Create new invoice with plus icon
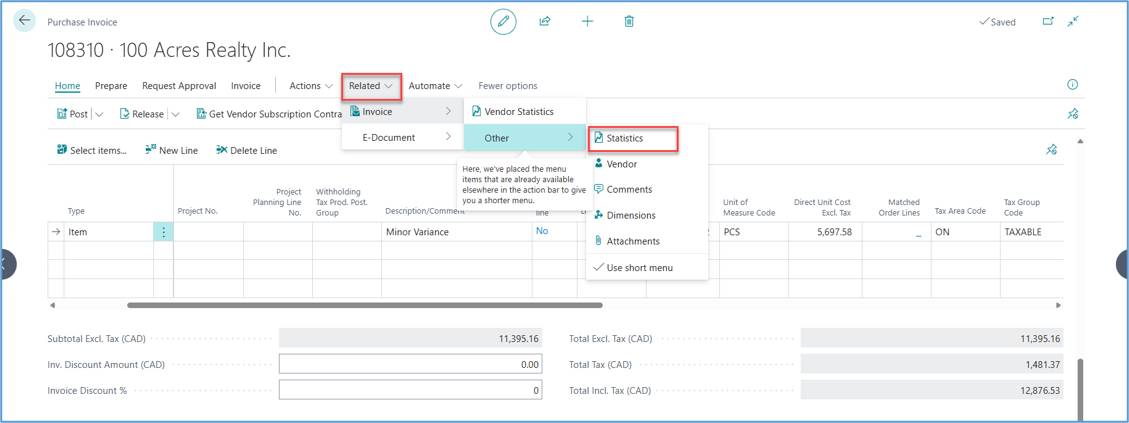The image size is (1129, 423). tap(588, 22)
